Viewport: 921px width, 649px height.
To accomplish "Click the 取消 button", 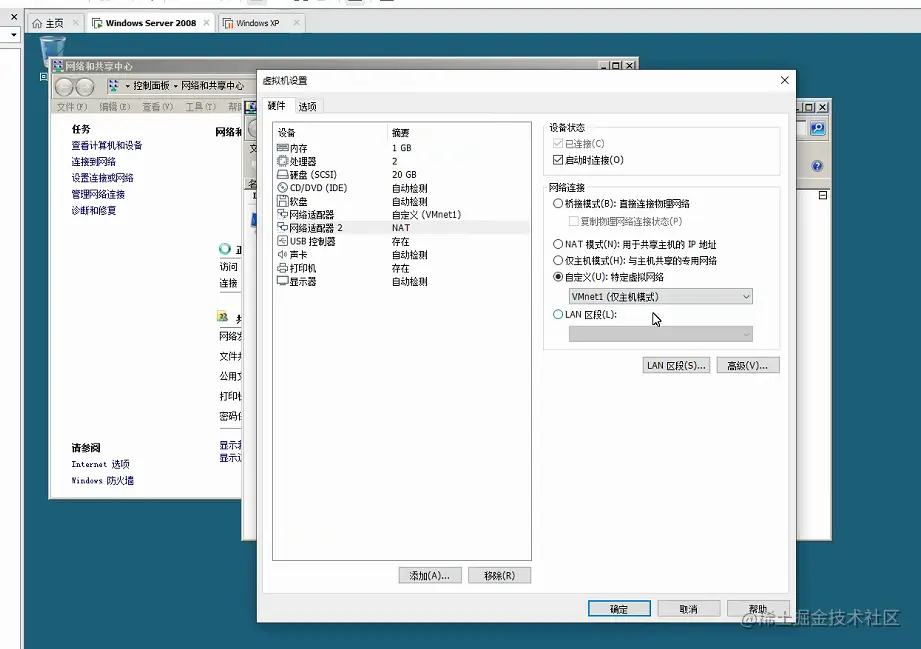I will tap(688, 609).
